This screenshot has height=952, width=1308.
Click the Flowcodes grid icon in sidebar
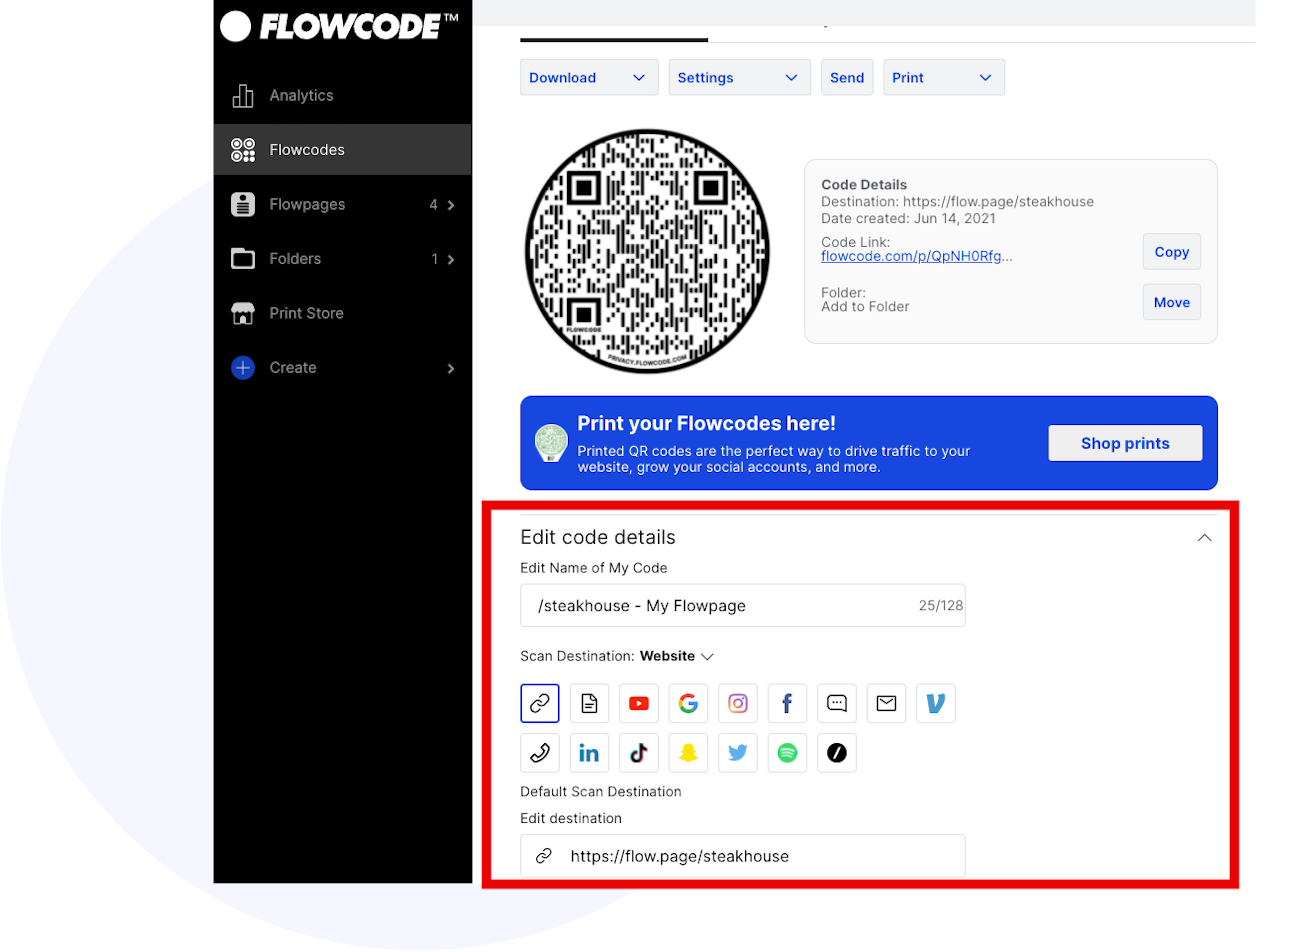coord(243,150)
